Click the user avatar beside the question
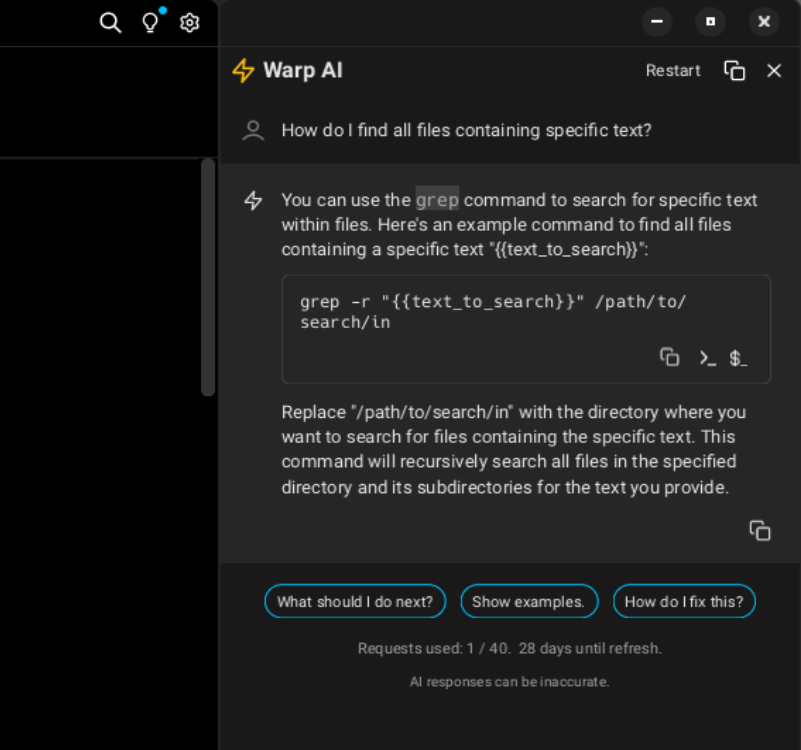The image size is (801, 750). (x=252, y=130)
